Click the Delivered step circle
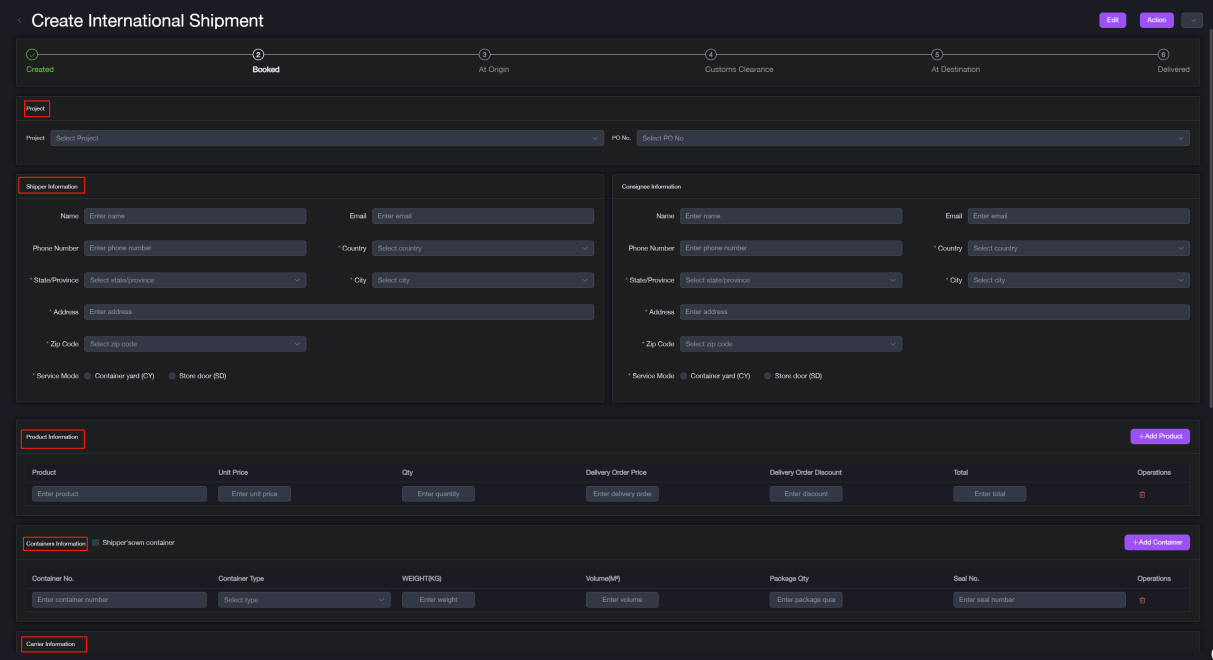 (x=1163, y=54)
